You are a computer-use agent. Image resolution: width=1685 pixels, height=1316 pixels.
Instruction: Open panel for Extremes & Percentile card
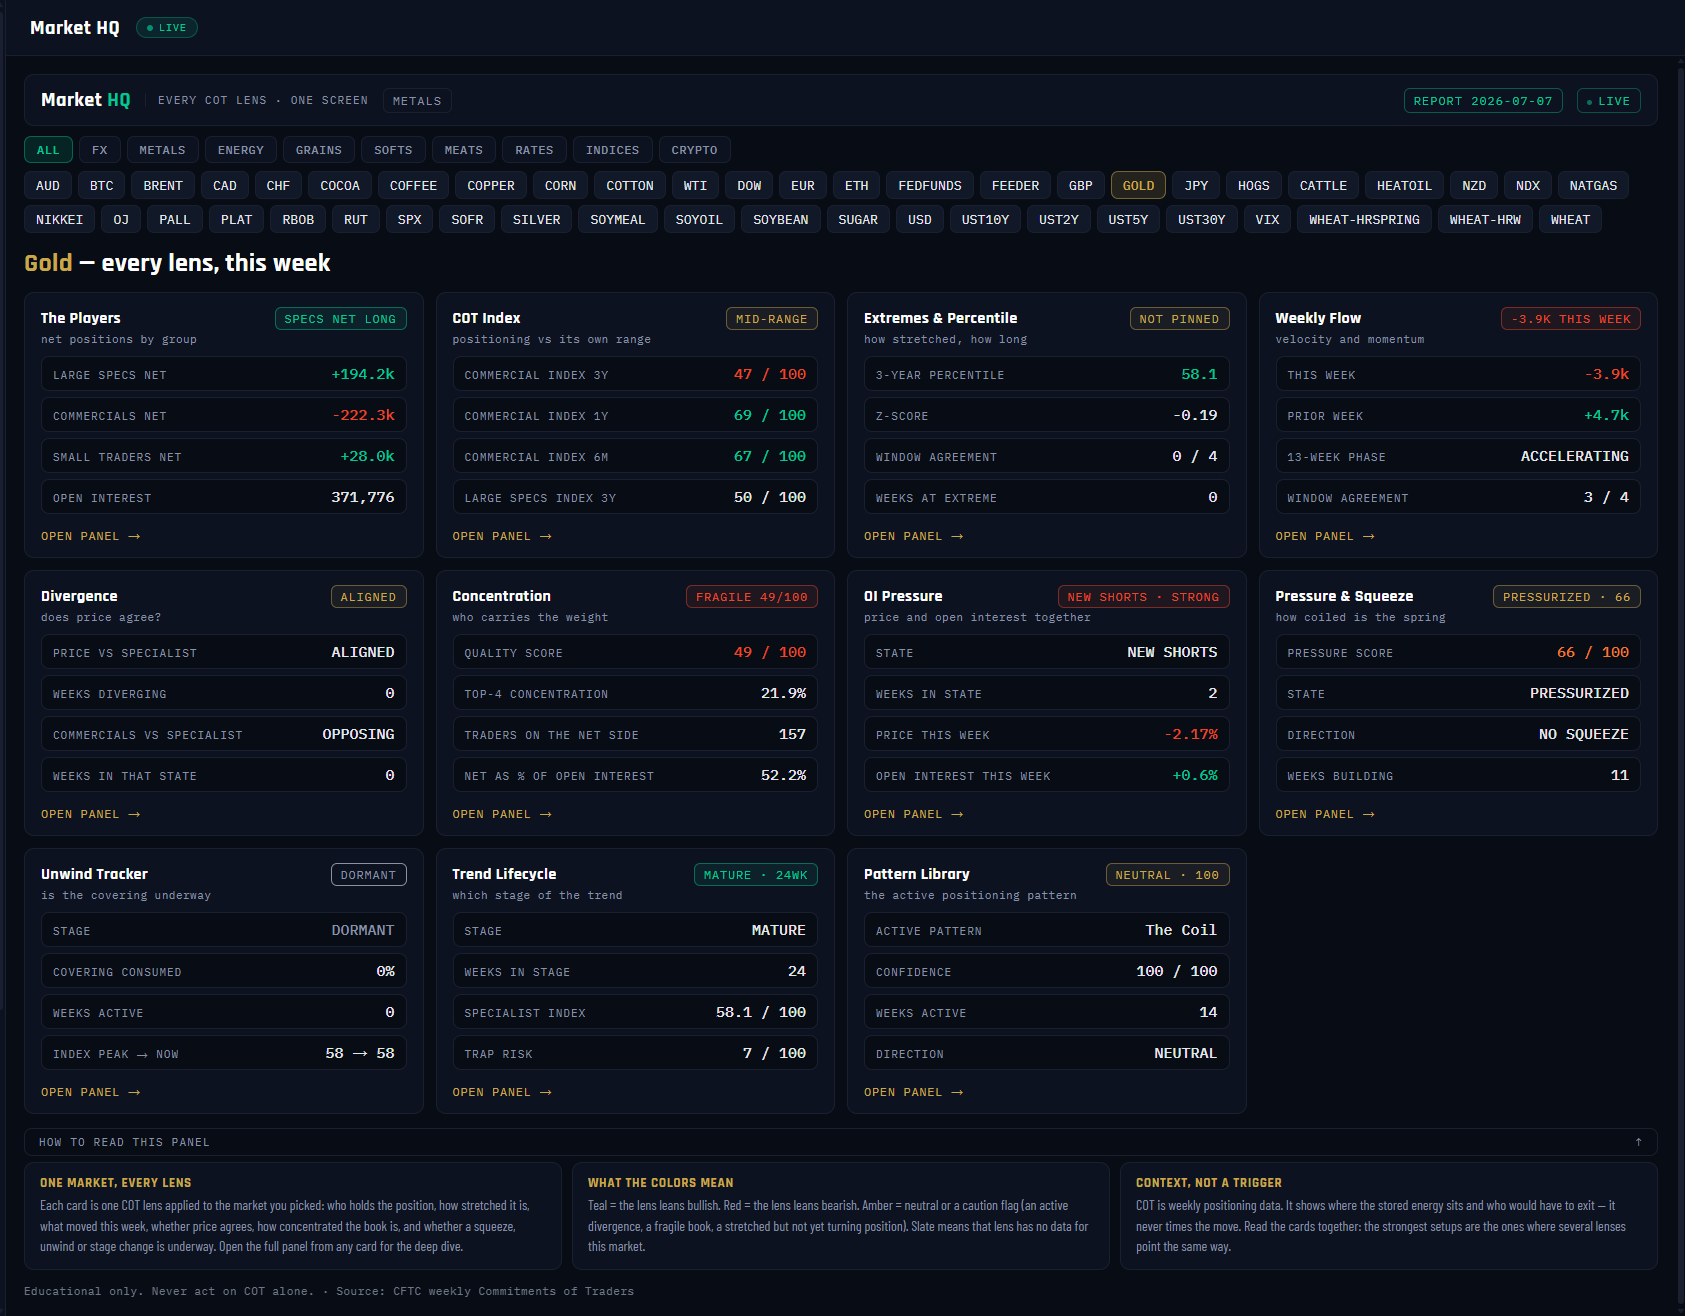(914, 537)
